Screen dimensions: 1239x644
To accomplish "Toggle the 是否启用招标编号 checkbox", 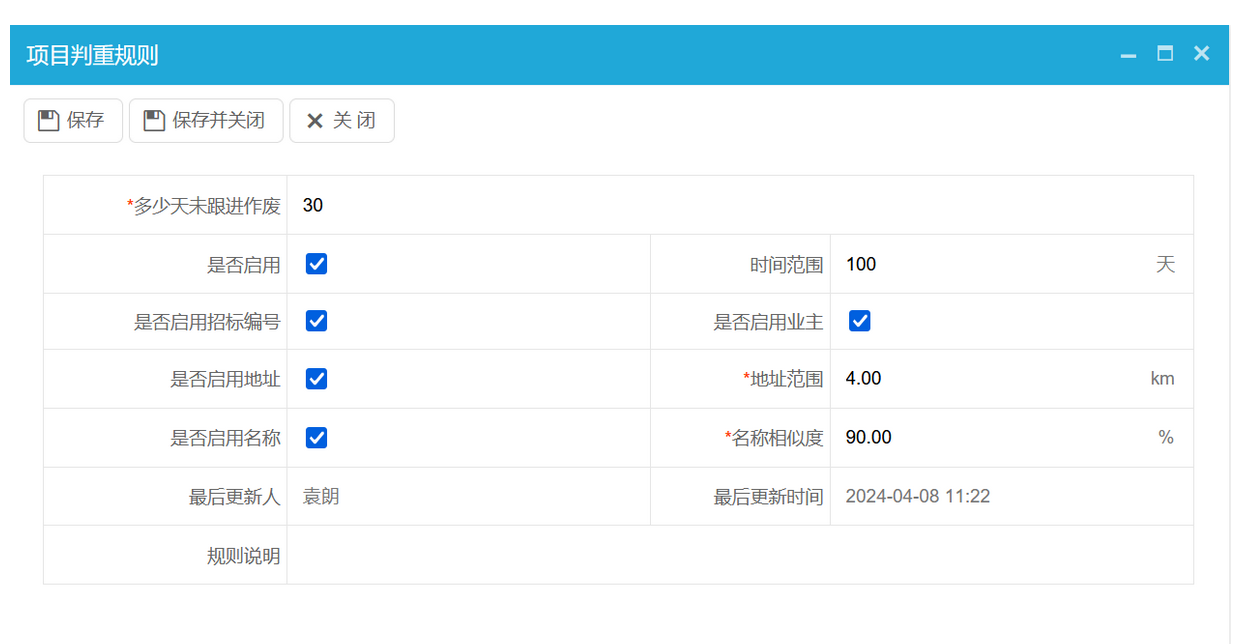I will (315, 321).
